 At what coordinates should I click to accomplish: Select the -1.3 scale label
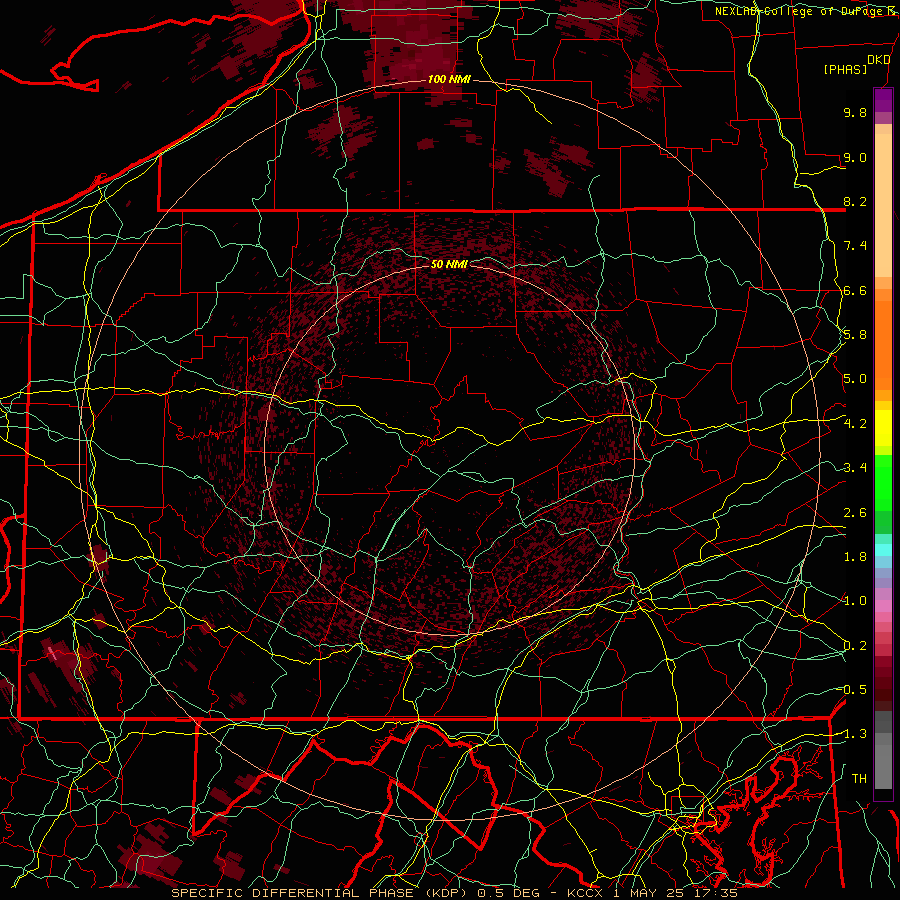[x=852, y=734]
